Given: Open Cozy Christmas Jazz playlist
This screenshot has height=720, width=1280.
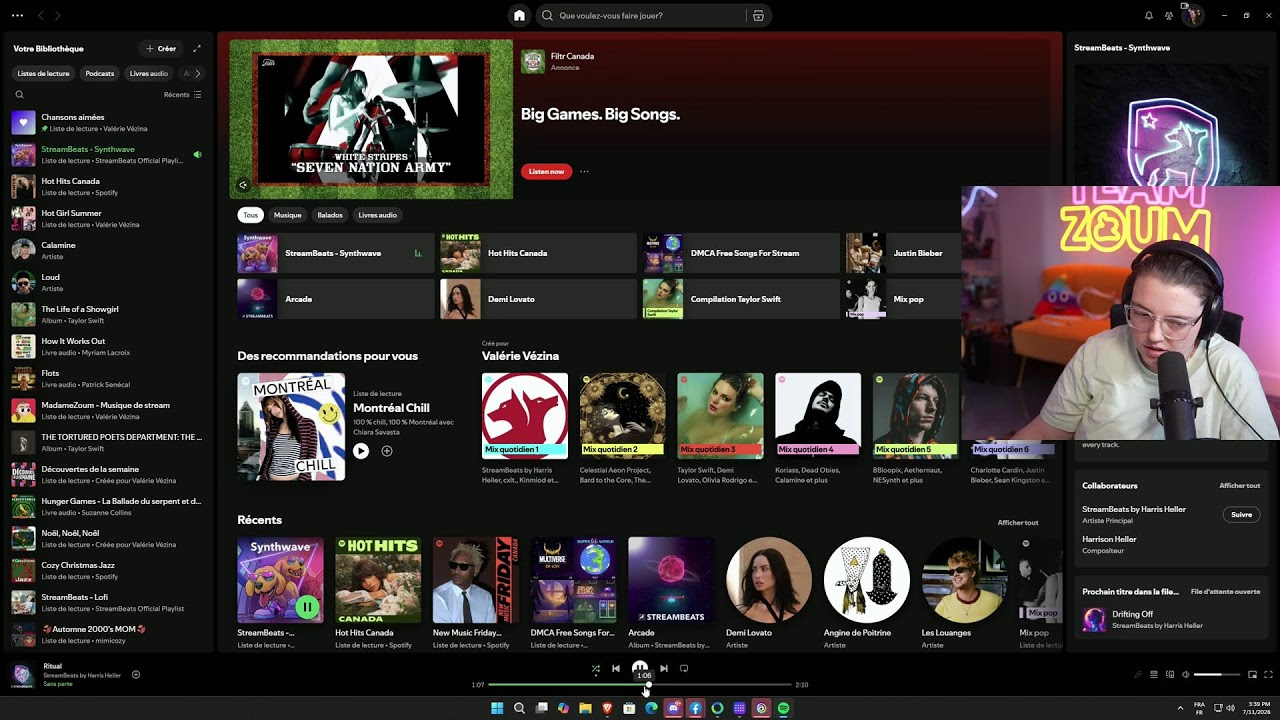Looking at the screenshot, I should point(107,571).
